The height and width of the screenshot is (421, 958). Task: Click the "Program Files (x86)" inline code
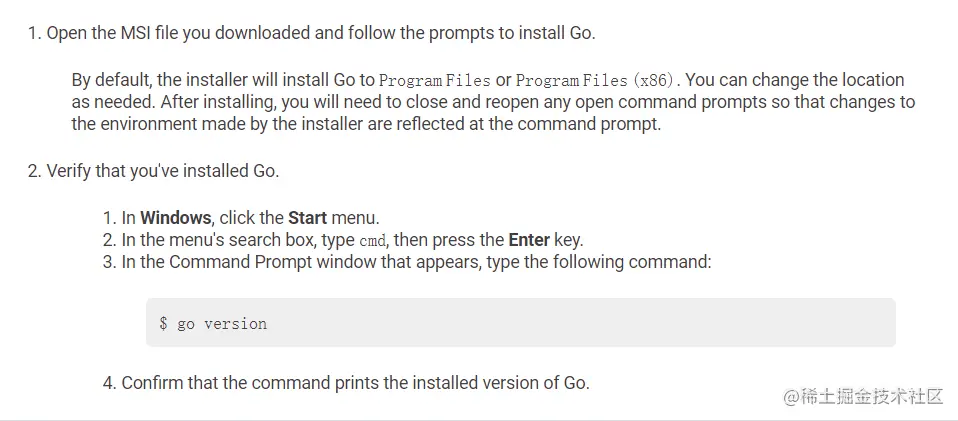[x=598, y=80]
